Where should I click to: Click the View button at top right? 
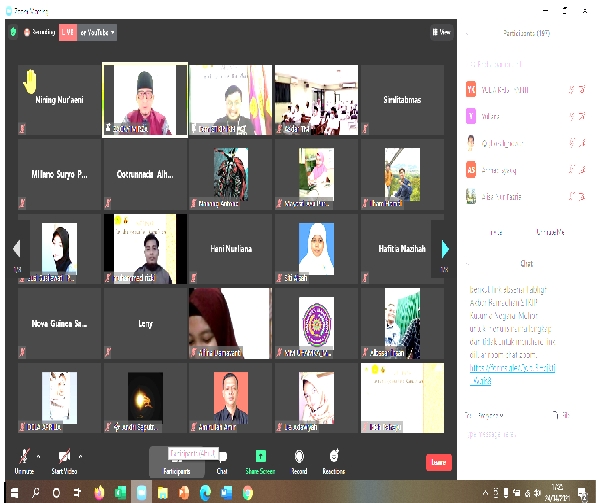coord(442,32)
